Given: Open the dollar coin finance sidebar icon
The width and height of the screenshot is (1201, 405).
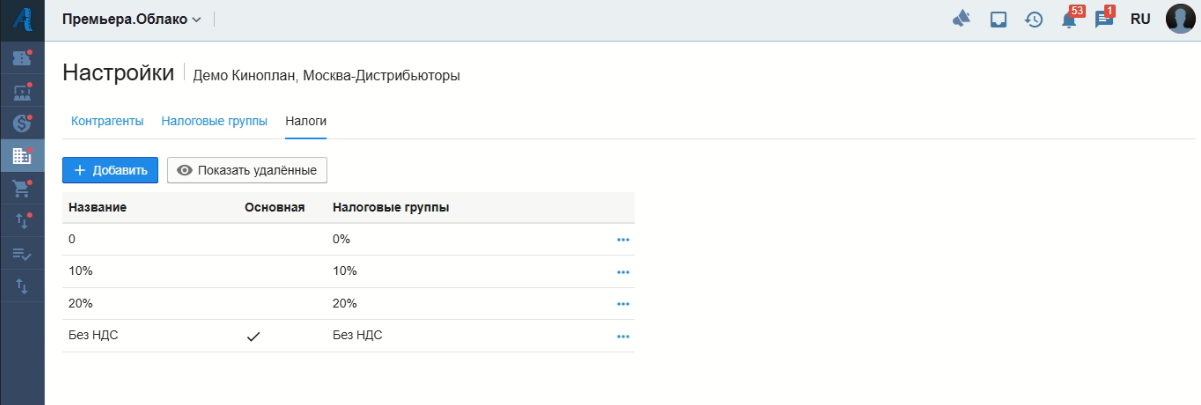Looking at the screenshot, I should click(22, 123).
